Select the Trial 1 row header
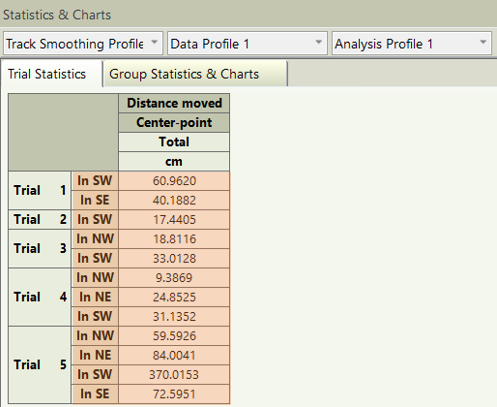The width and height of the screenshot is (497, 407). coord(40,191)
